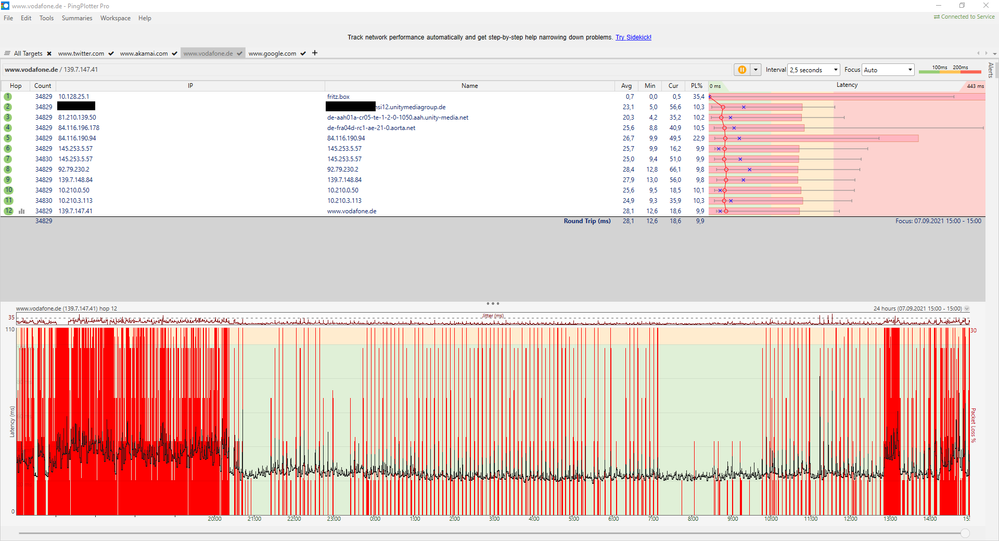Click the hop 2 green circle icon
This screenshot has width=999, height=541.
coord(8,107)
